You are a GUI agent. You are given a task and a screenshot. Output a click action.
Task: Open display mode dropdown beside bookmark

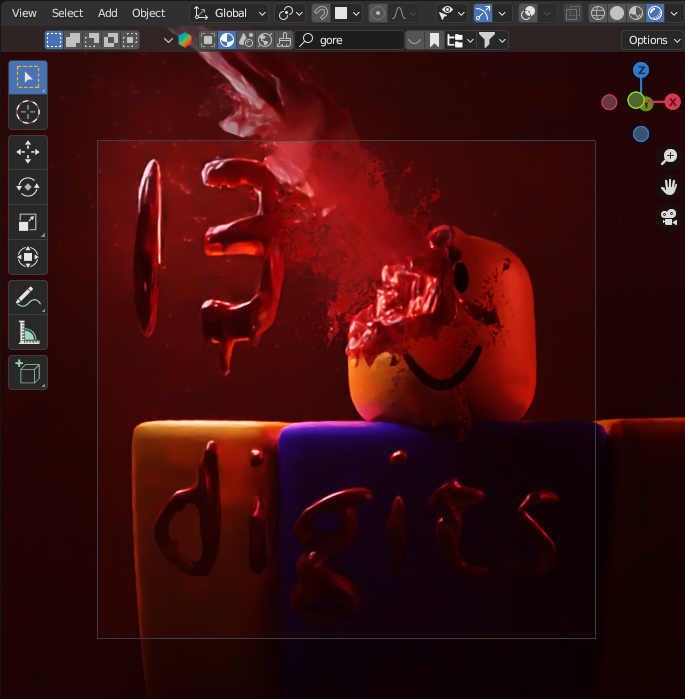(x=460, y=40)
